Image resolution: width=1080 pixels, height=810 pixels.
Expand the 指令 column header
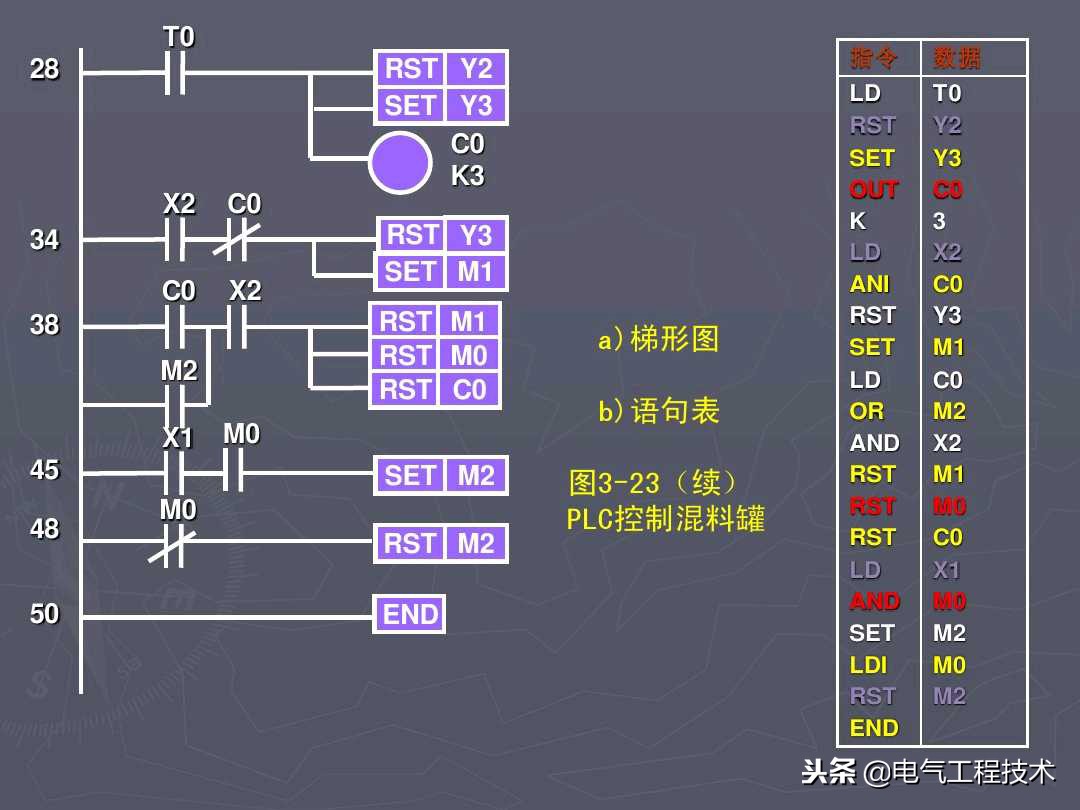tap(874, 58)
